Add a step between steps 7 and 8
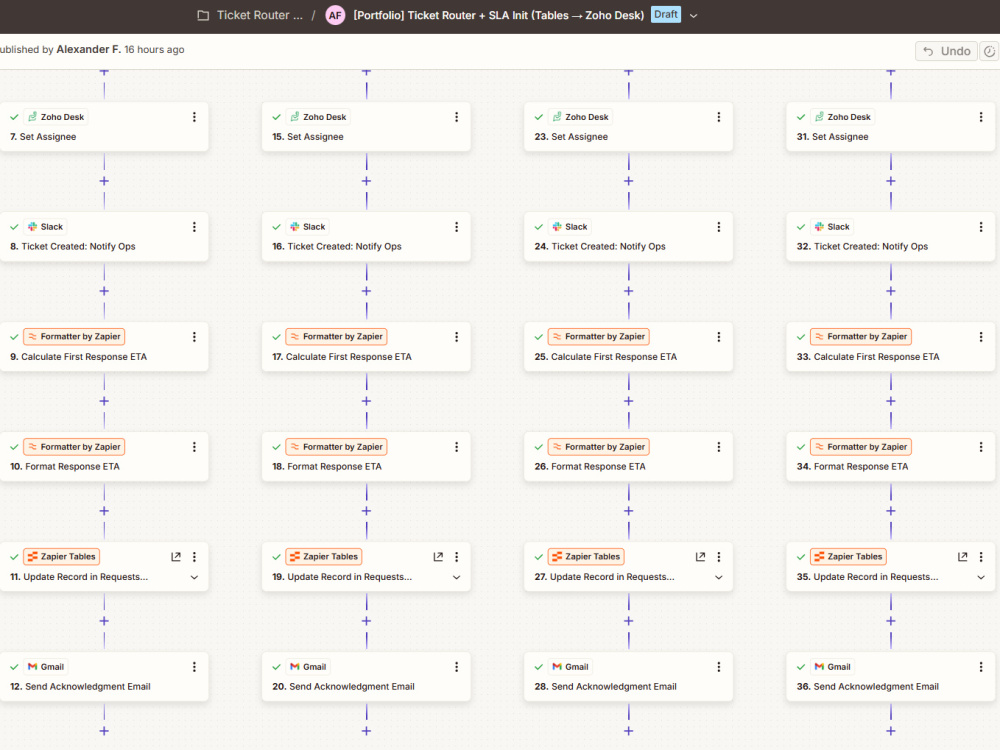Viewport: 1000px width, 750px height. click(104, 181)
